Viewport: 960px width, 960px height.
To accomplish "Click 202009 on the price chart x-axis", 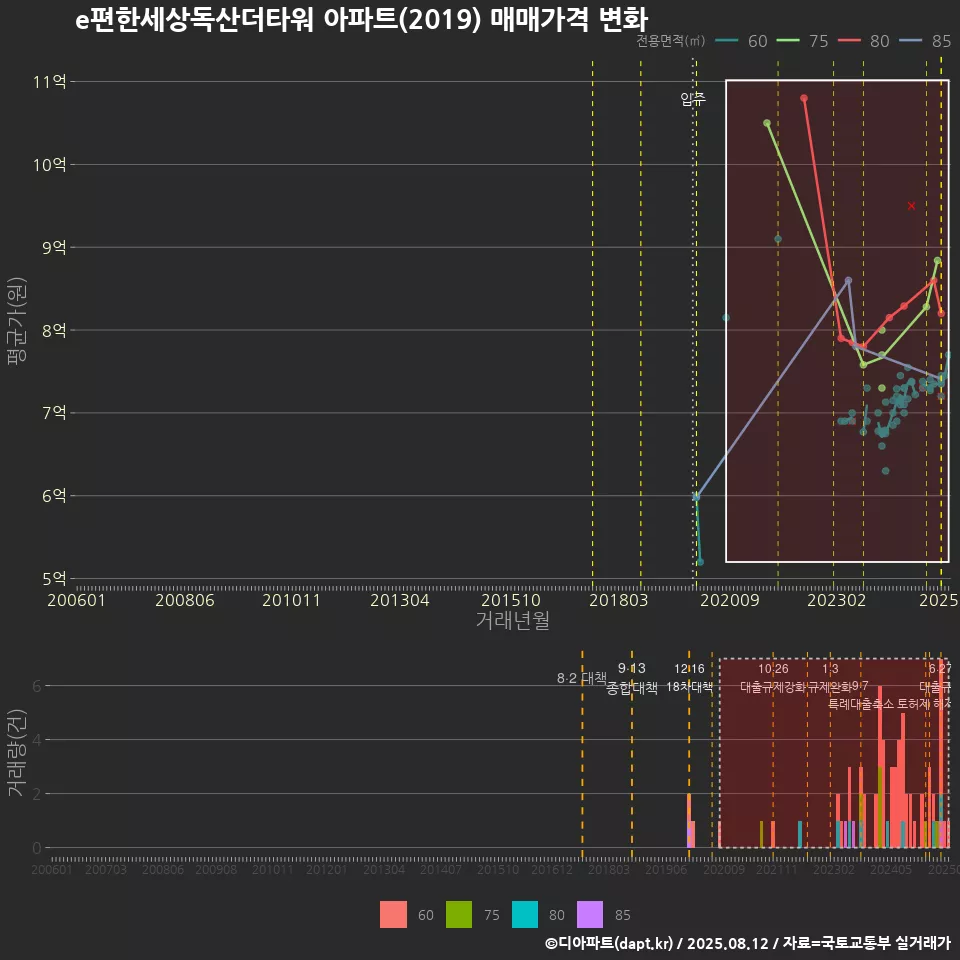I will (x=729, y=600).
